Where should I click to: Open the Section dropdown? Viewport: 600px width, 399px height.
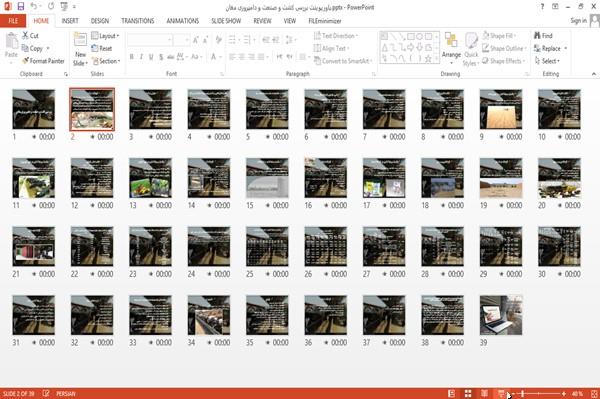106,61
